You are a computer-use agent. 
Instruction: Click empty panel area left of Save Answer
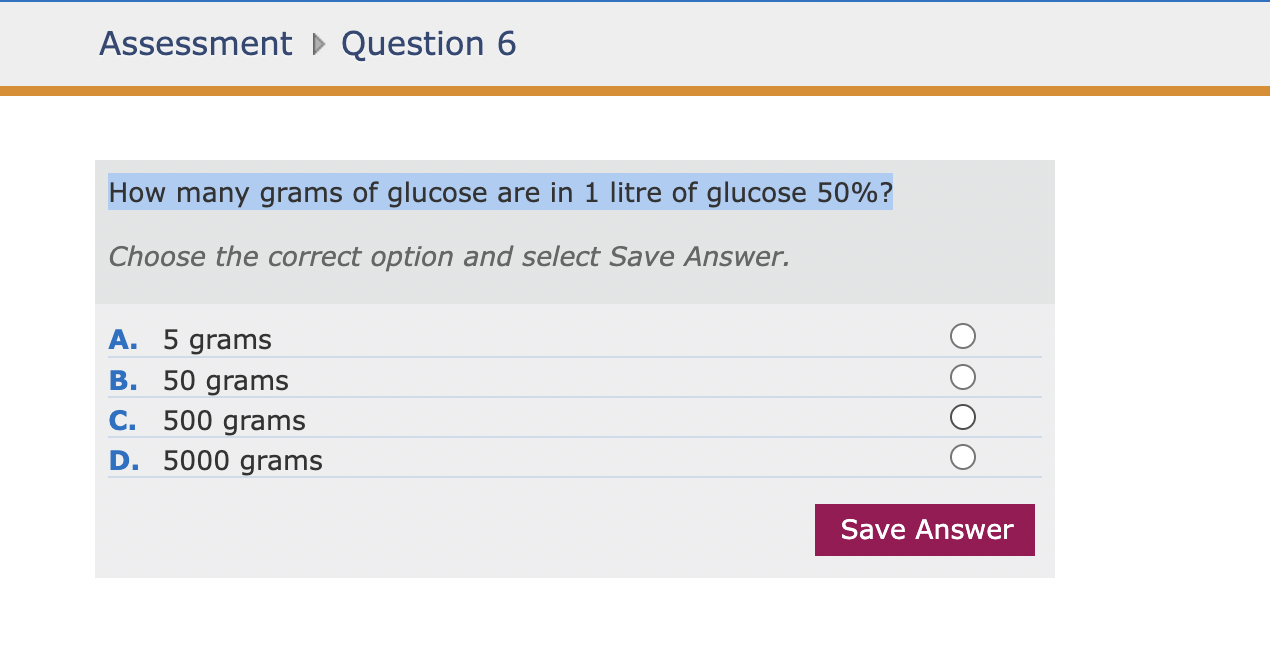point(450,530)
